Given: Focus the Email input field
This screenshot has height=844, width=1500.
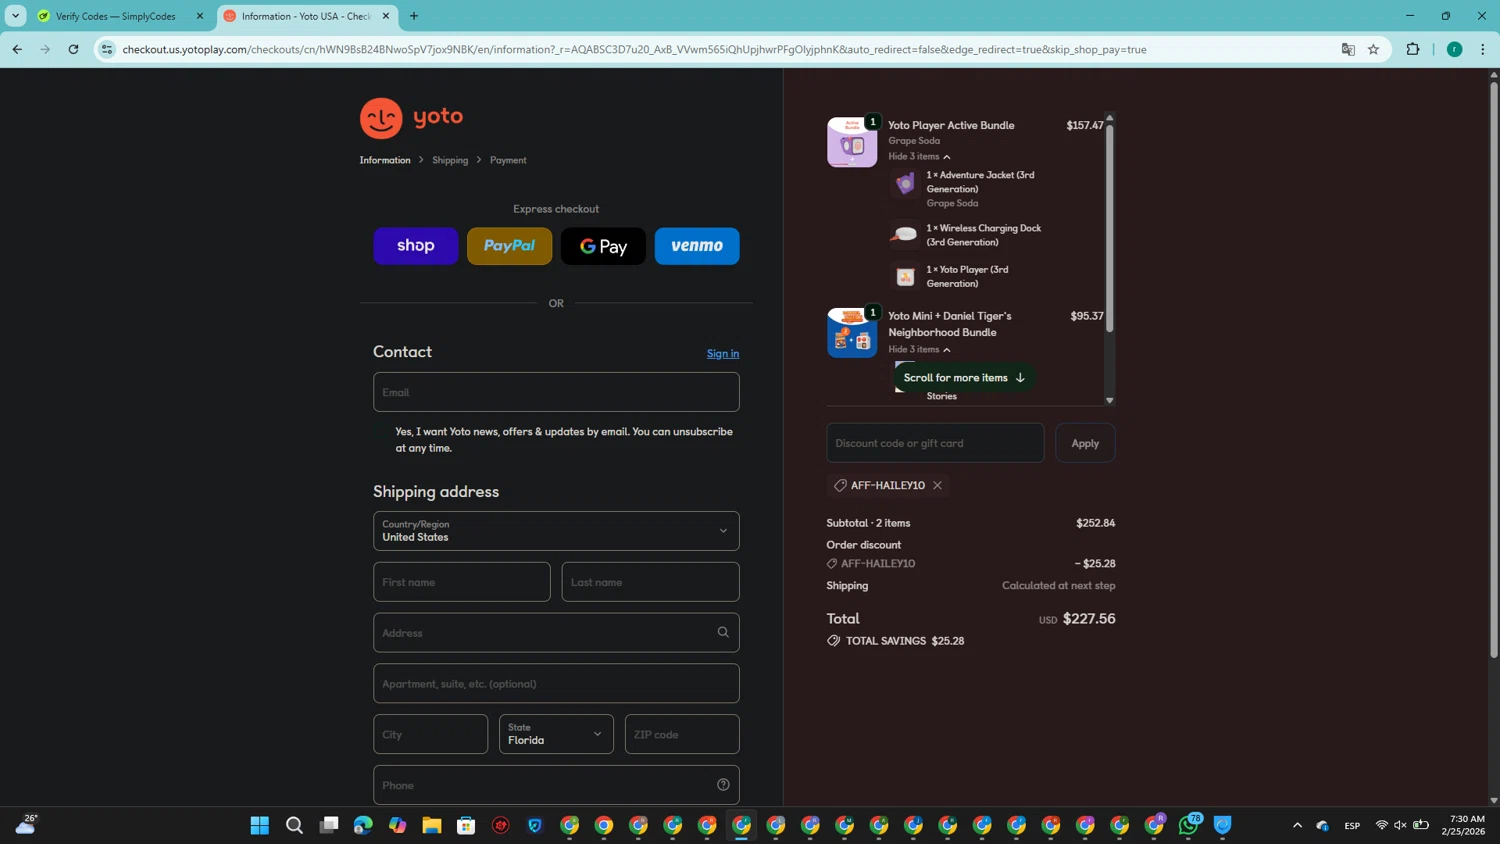Looking at the screenshot, I should (556, 392).
